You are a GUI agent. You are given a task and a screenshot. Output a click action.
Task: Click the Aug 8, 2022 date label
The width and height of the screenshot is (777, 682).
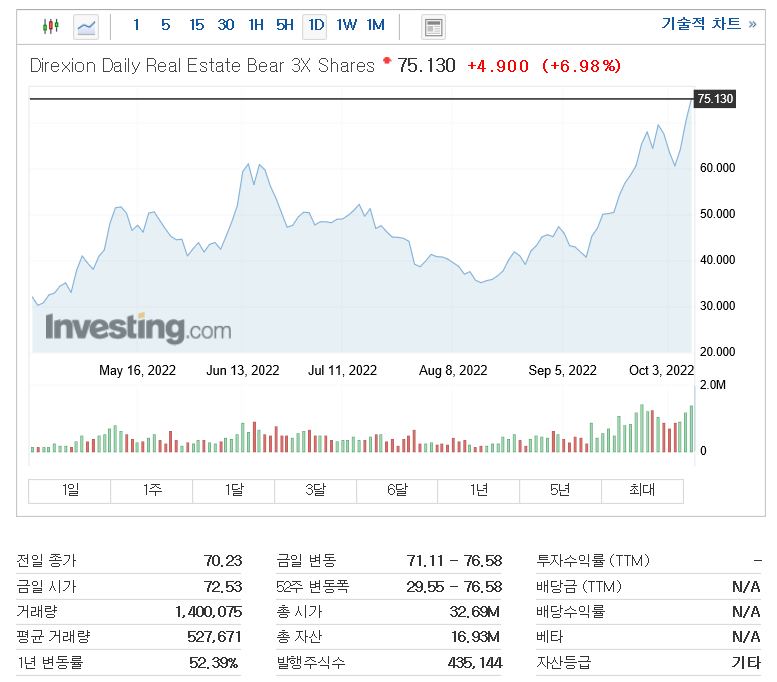[453, 370]
